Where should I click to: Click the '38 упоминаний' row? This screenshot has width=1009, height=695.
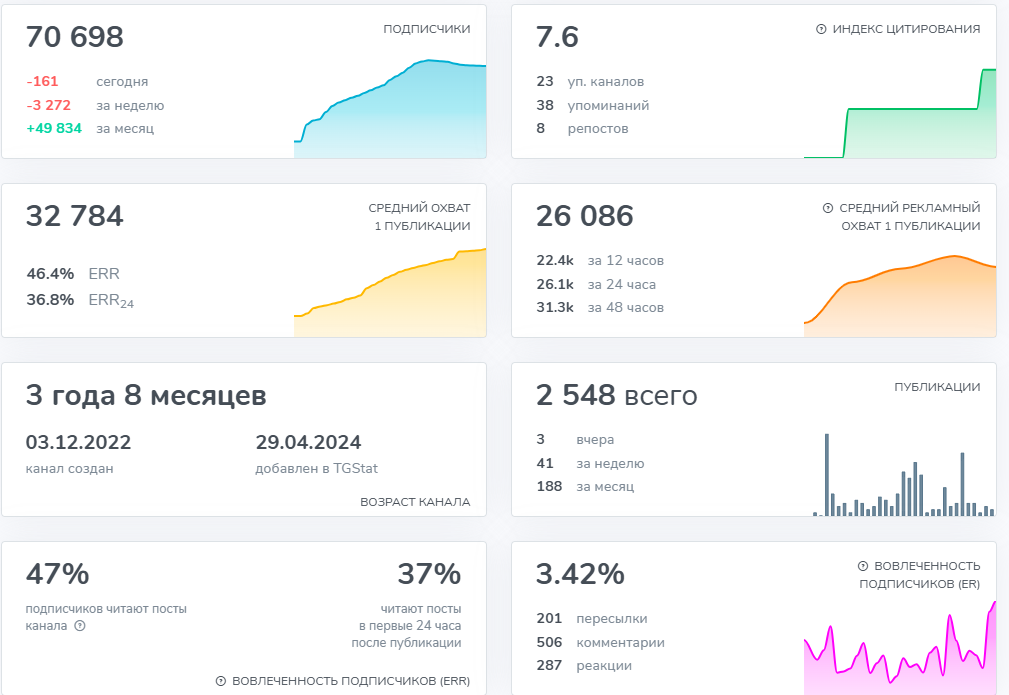[x=593, y=106]
